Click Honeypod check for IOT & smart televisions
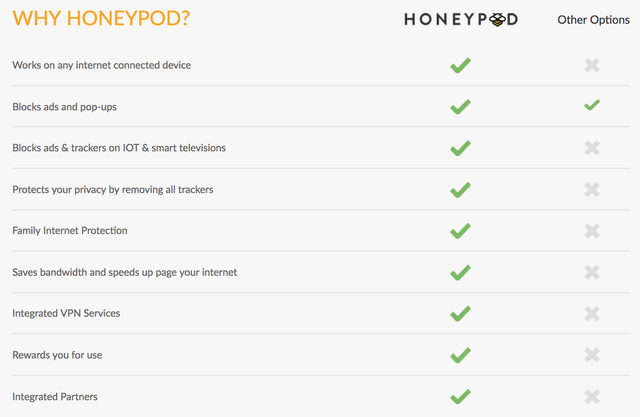Screen dimensions: 640x417 460,148
